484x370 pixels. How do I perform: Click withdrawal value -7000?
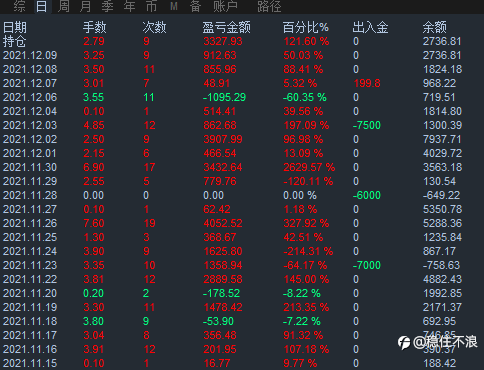tap(367, 265)
